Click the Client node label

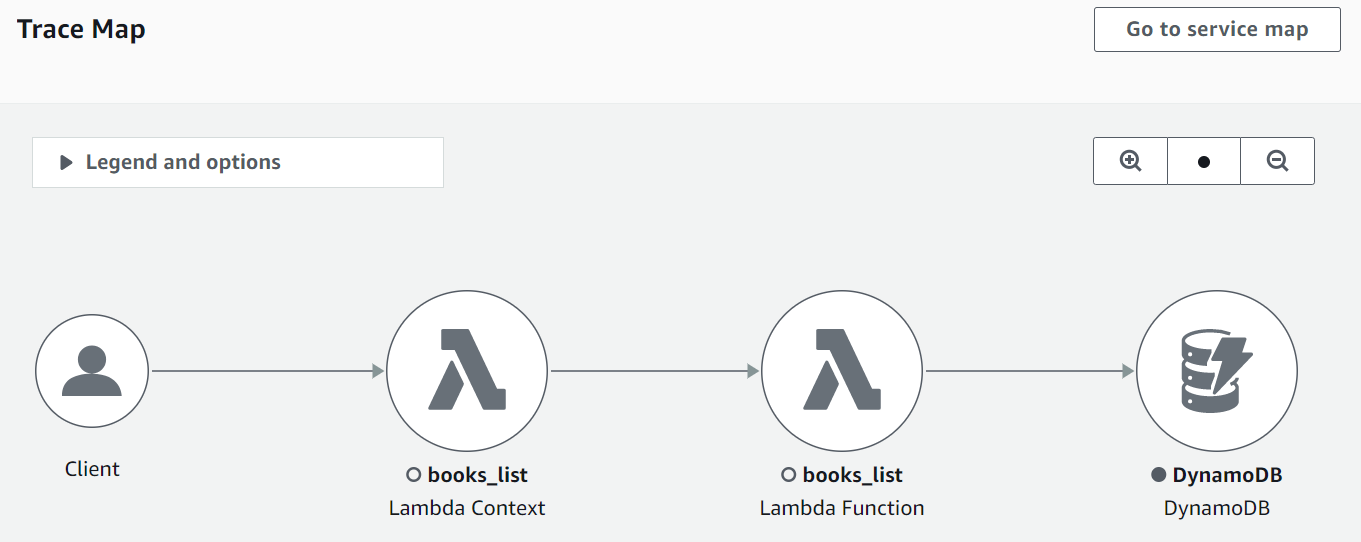pos(92,469)
